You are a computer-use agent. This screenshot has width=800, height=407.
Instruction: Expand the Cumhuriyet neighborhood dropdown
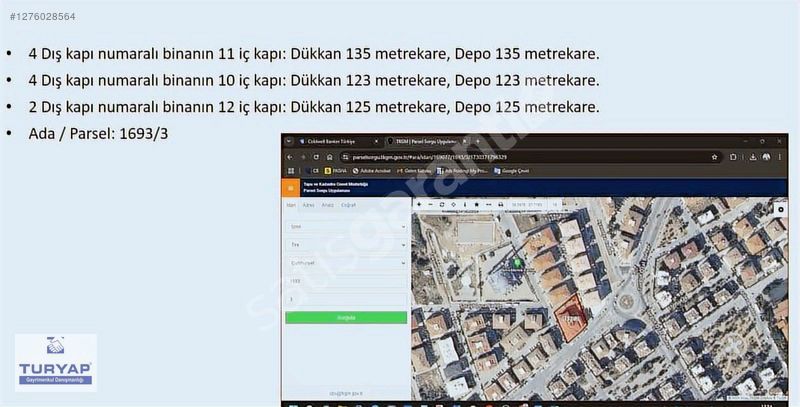(346, 263)
